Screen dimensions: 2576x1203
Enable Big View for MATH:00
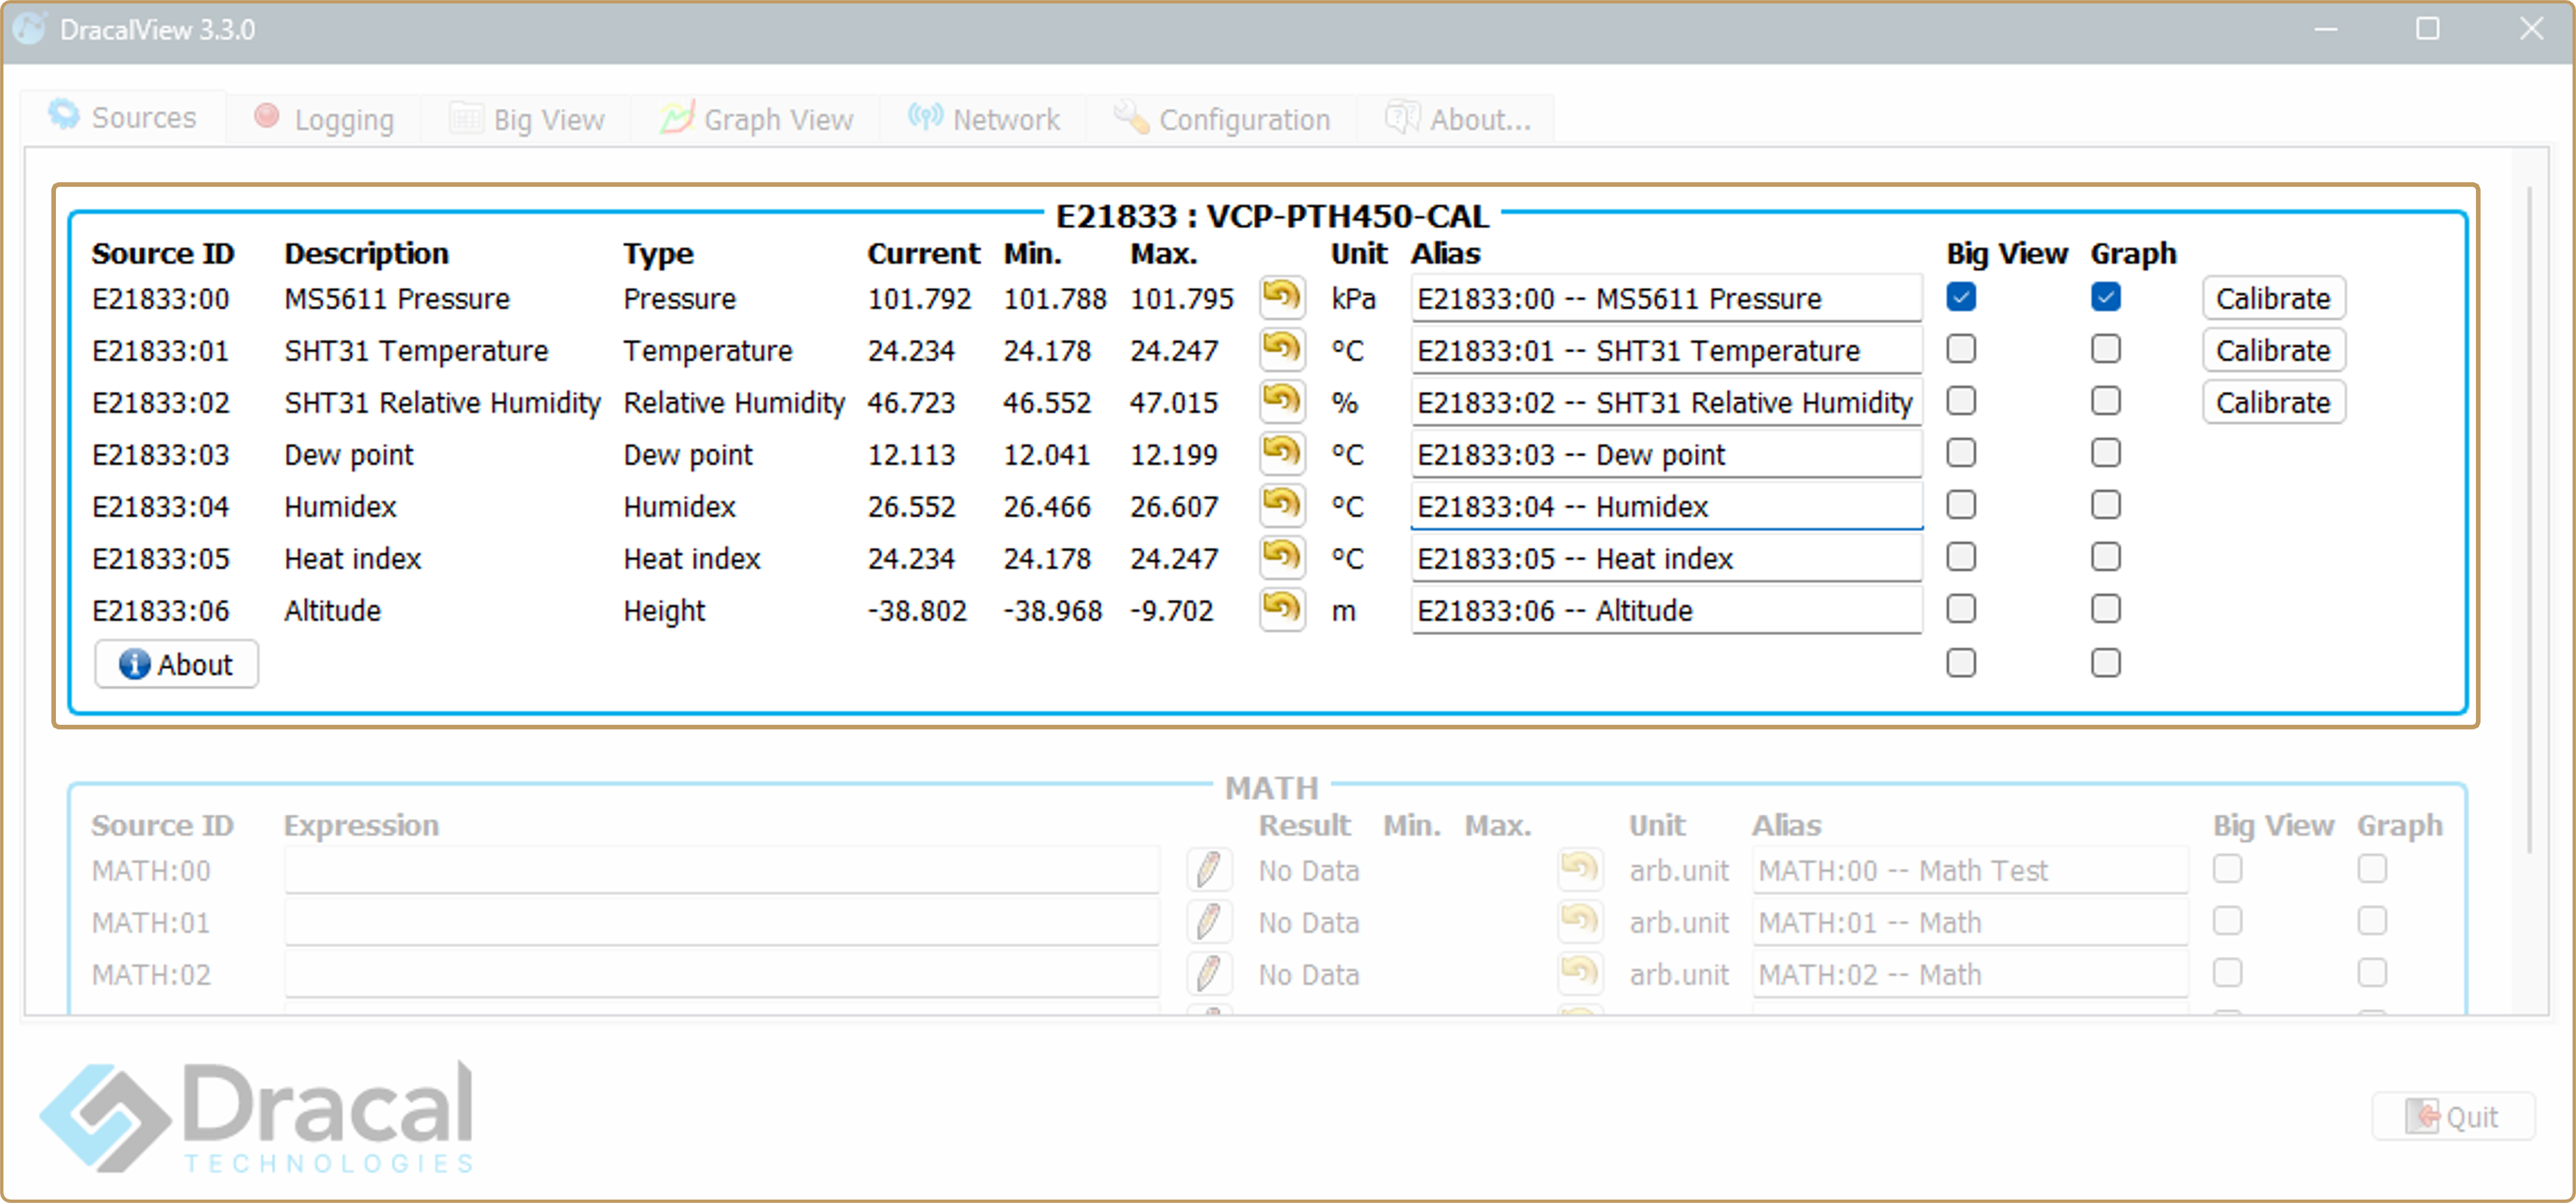2227,869
